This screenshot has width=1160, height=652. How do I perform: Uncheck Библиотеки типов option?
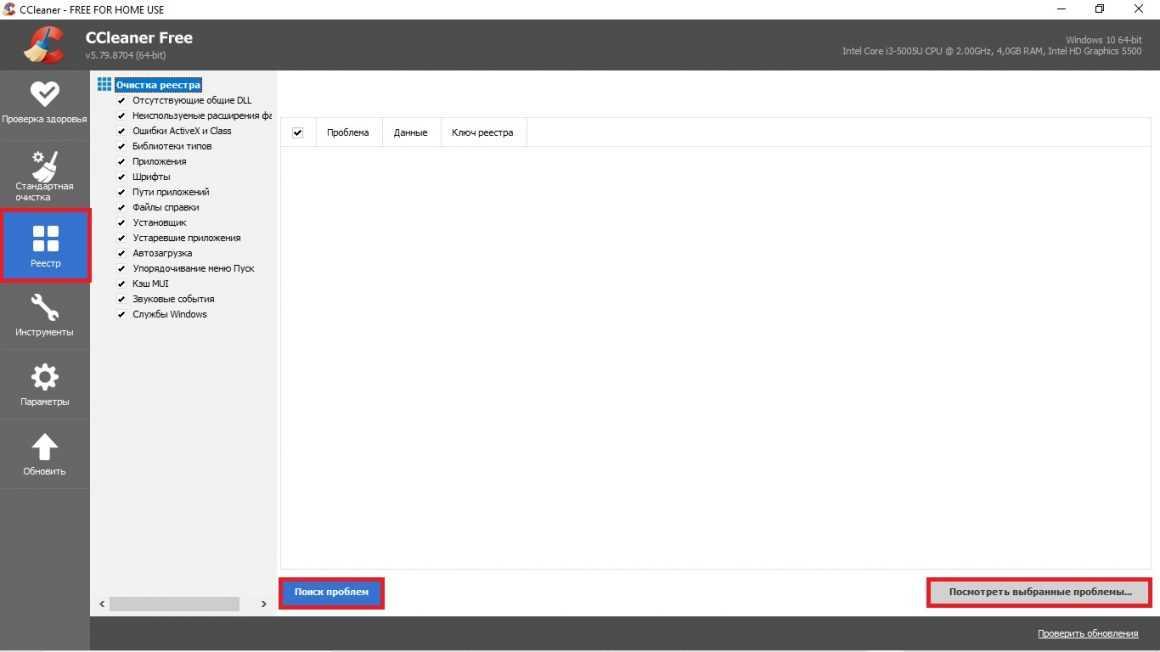[121, 146]
